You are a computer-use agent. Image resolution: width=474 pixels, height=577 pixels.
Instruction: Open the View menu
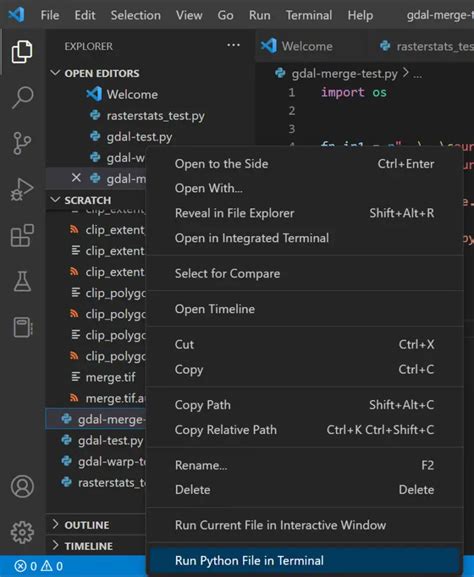[x=189, y=15]
